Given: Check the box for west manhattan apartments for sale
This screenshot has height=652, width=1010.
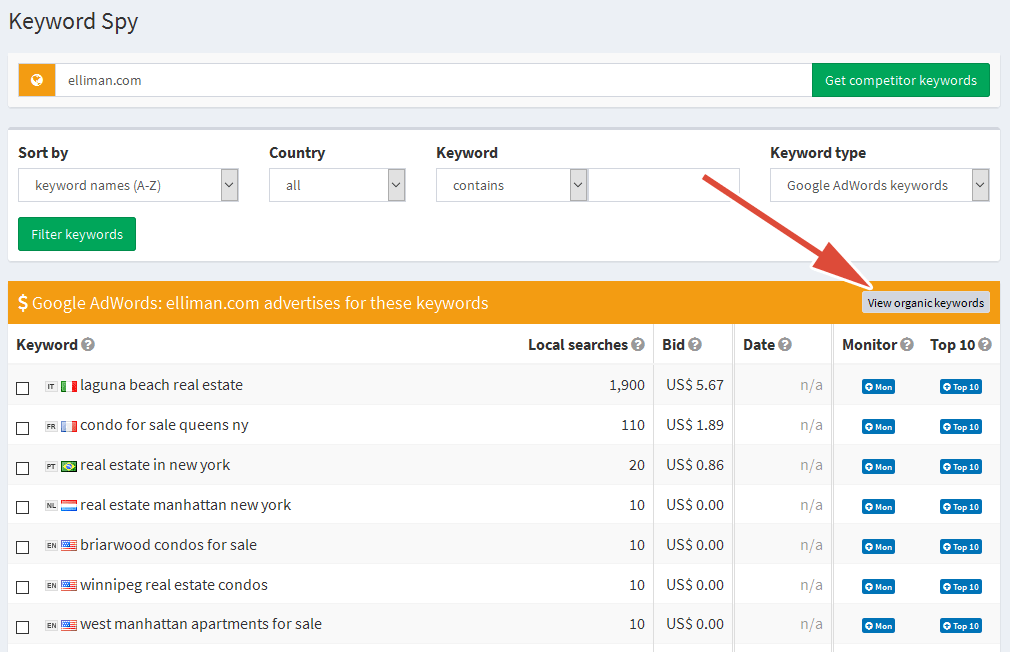Looking at the screenshot, I should point(23,625).
